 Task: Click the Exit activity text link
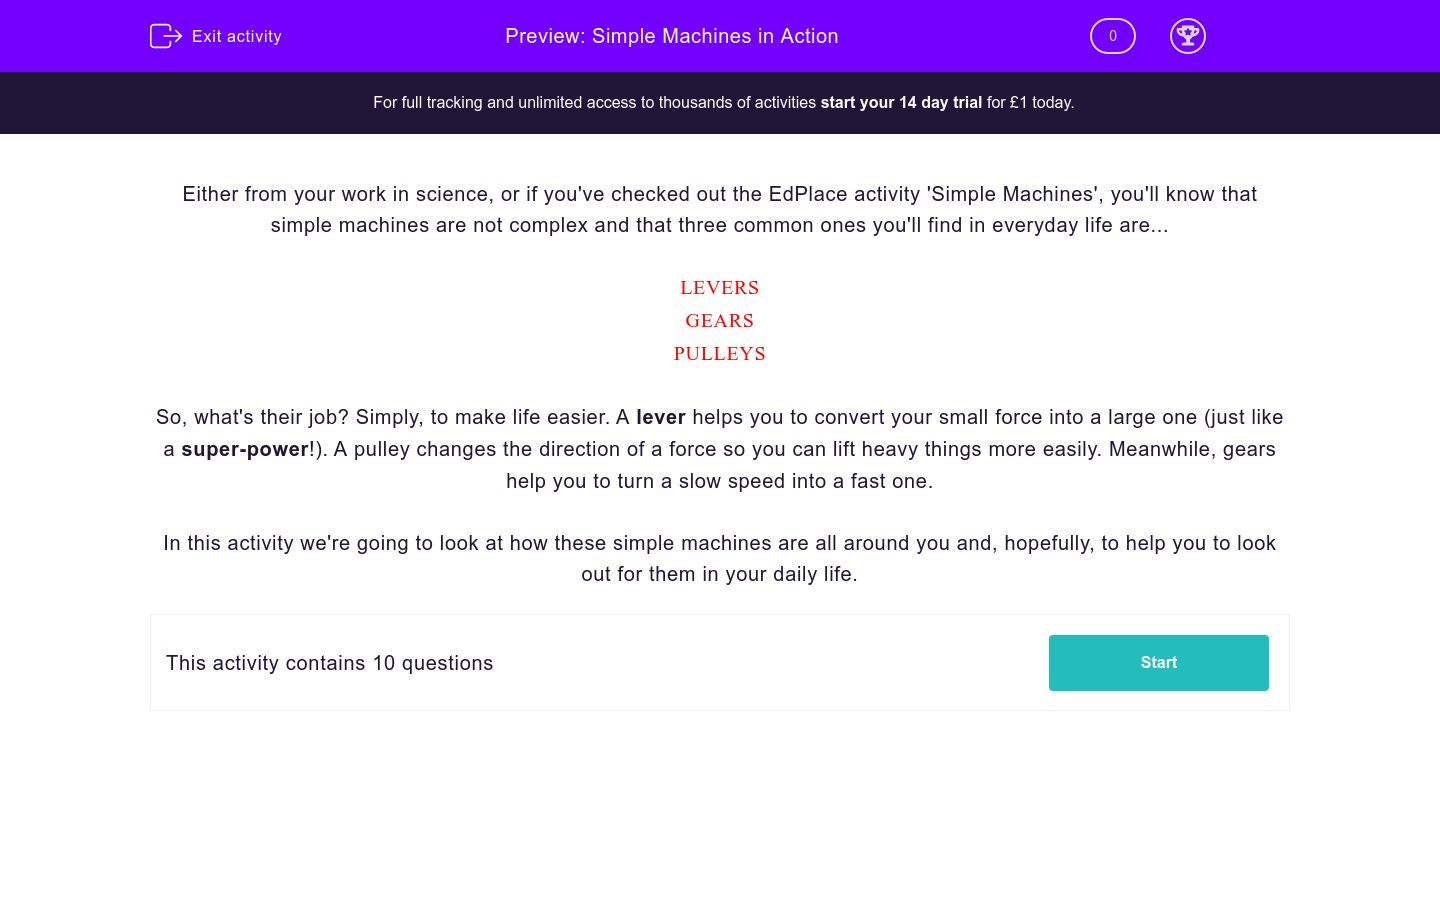click(237, 36)
